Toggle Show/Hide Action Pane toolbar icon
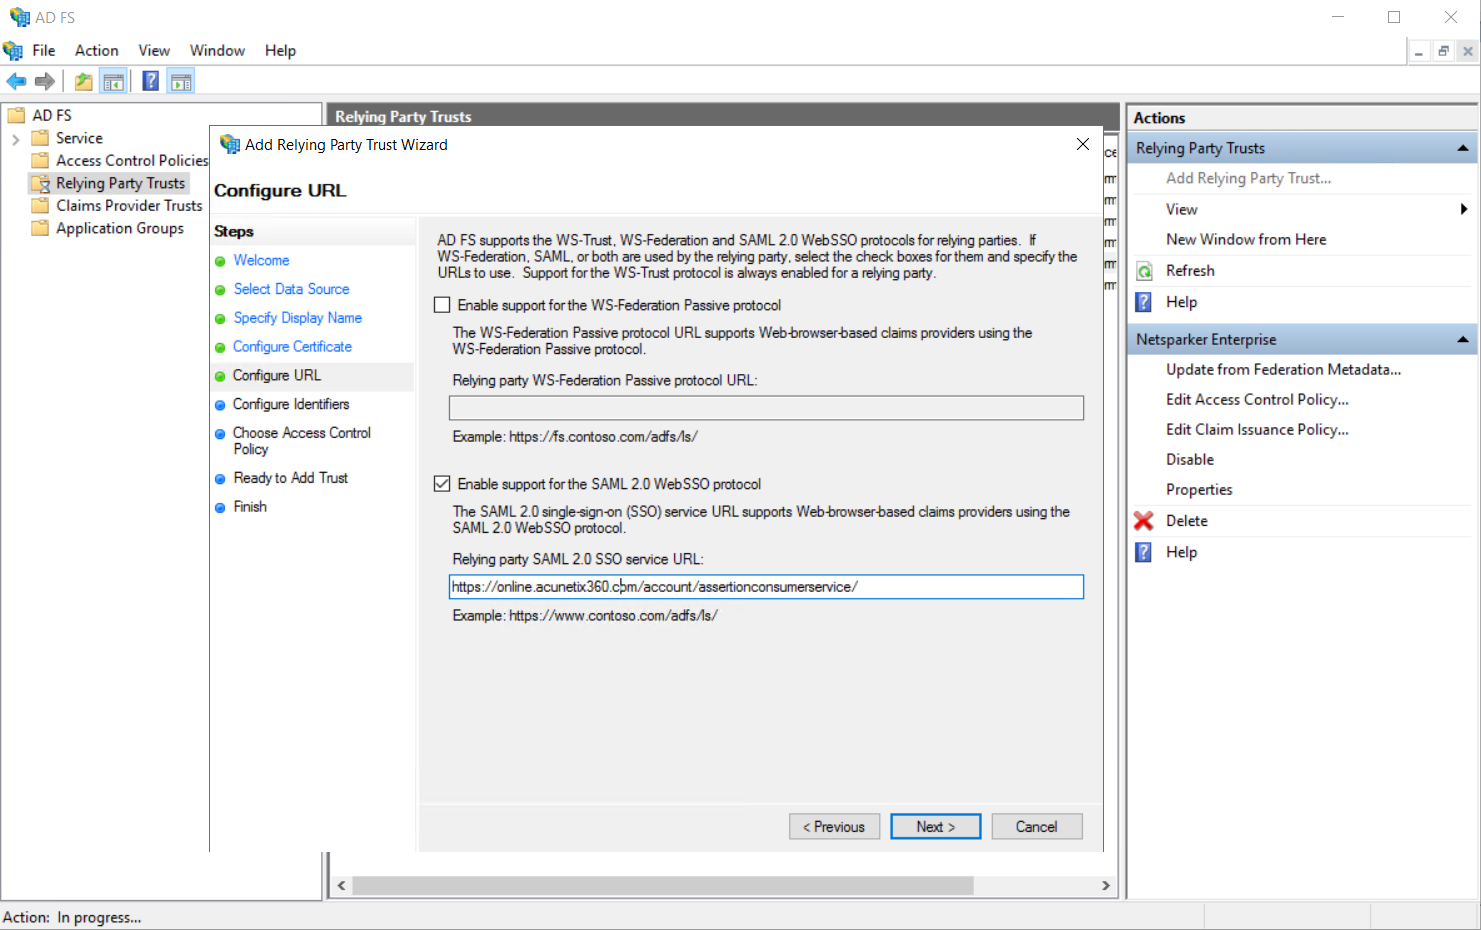This screenshot has height=930, width=1481. click(181, 82)
